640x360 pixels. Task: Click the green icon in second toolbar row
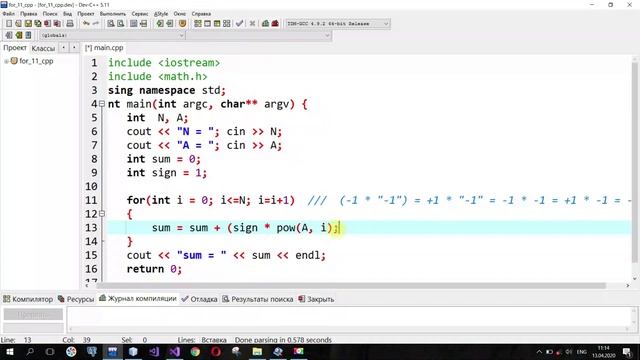[x=18, y=35]
